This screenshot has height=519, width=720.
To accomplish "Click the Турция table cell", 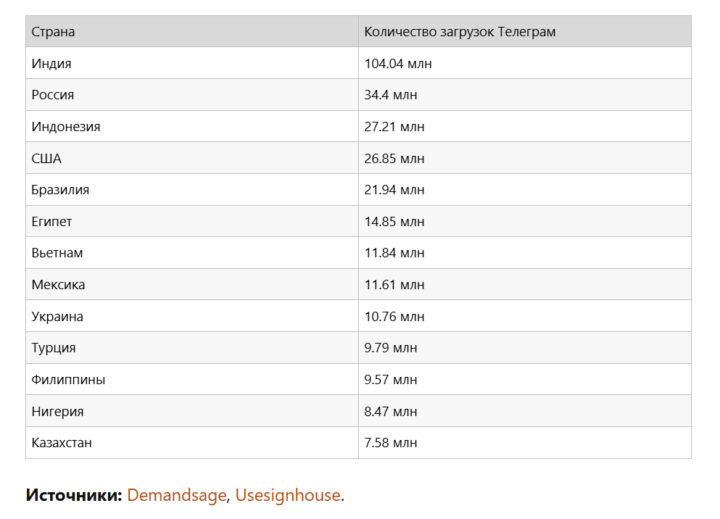I will click(x=54, y=348).
